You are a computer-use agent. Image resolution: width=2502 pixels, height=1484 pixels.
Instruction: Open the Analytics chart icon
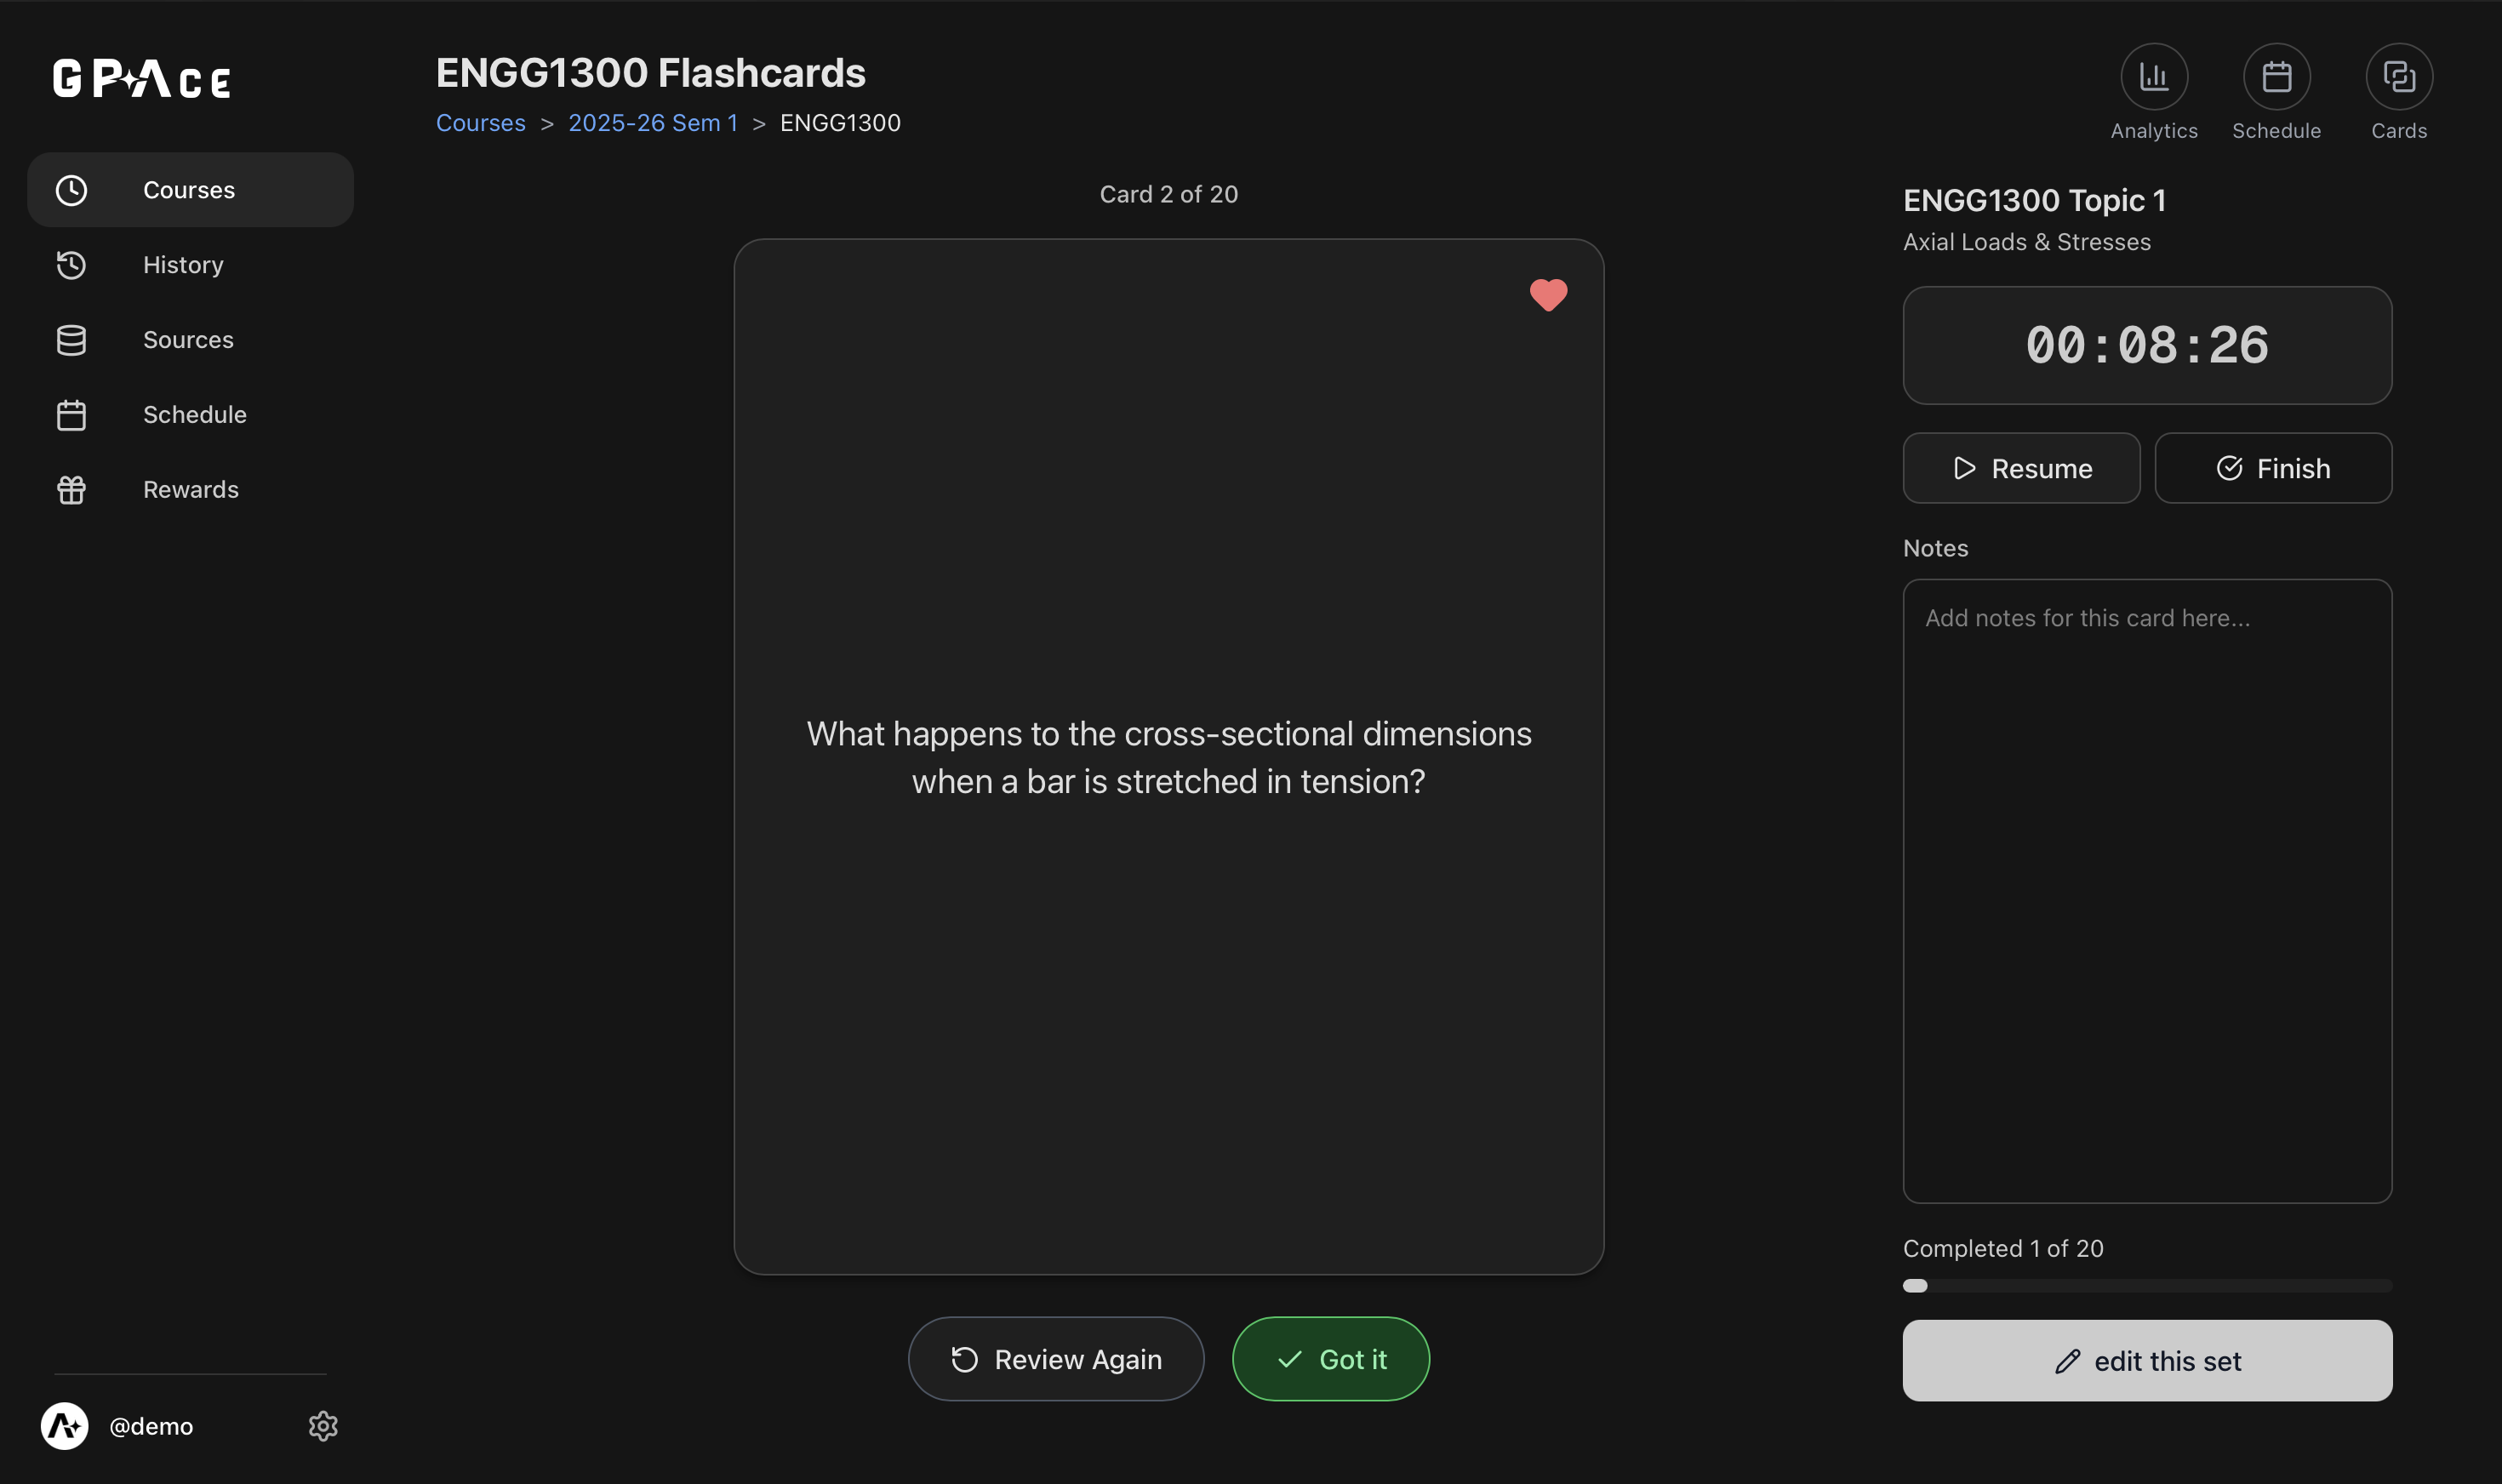2153,77
